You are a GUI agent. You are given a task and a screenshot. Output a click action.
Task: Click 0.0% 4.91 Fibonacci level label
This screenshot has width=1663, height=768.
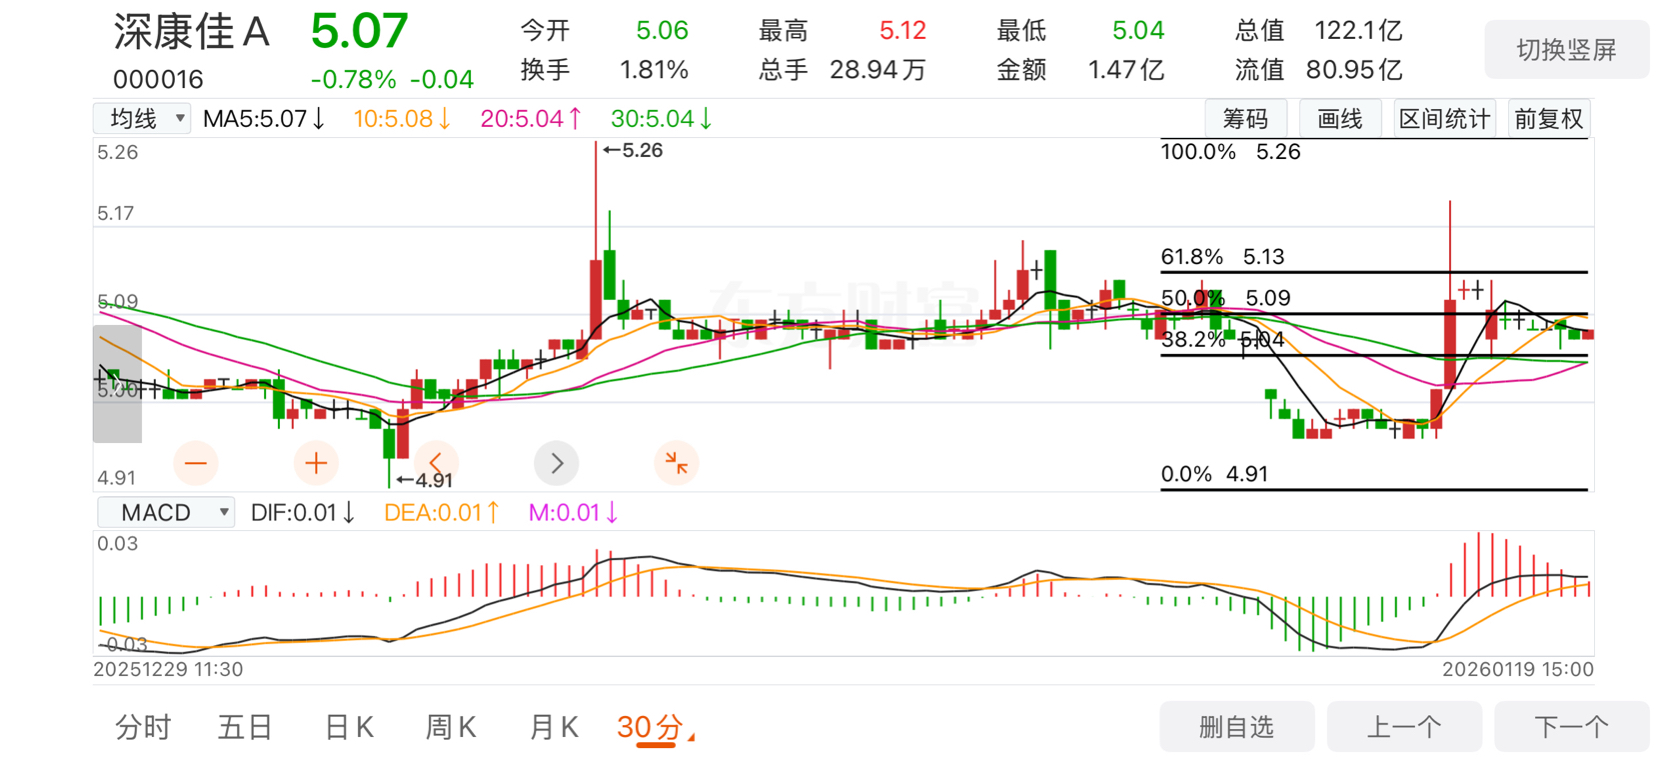pos(1214,474)
